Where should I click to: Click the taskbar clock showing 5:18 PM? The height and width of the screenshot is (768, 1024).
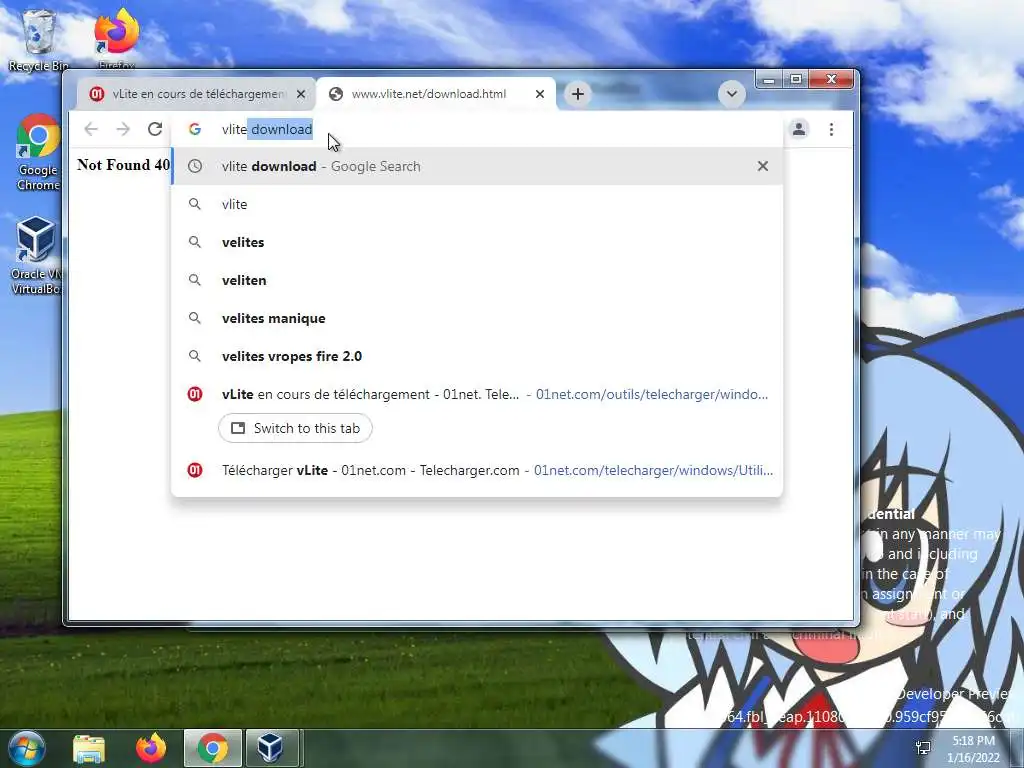pyautogui.click(x=973, y=749)
